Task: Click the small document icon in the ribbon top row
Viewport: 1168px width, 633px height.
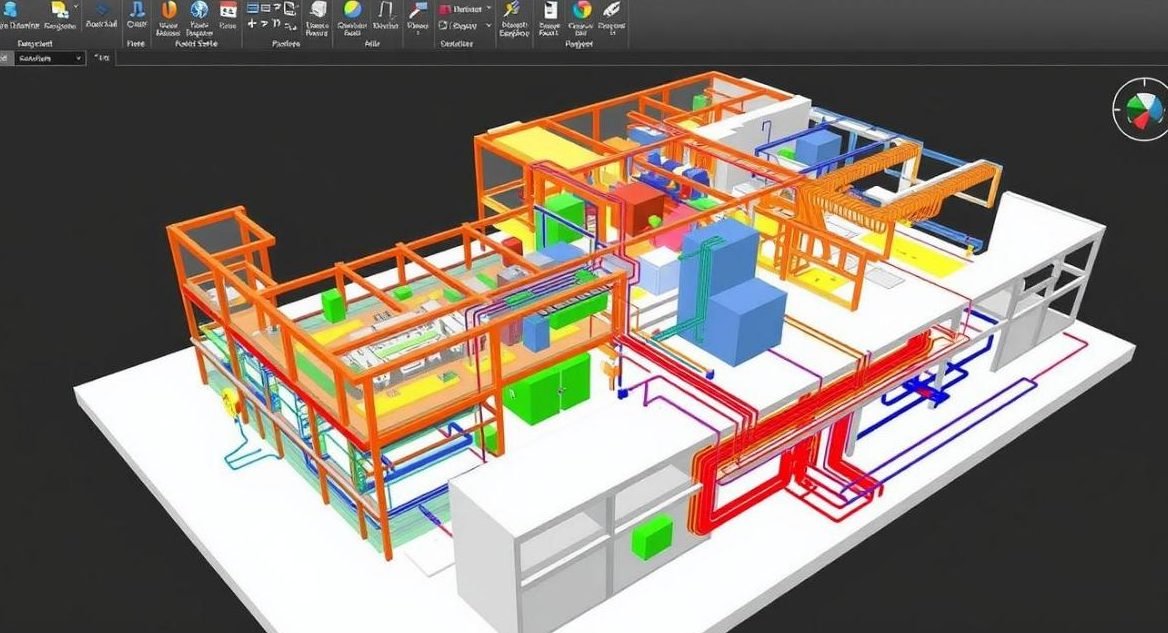Action: 290,8
